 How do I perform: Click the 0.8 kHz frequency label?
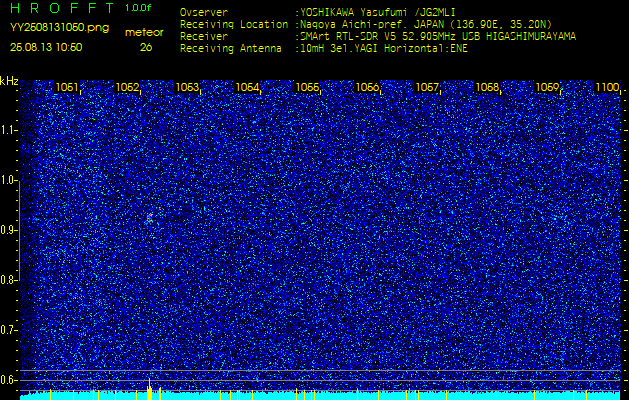(7, 280)
